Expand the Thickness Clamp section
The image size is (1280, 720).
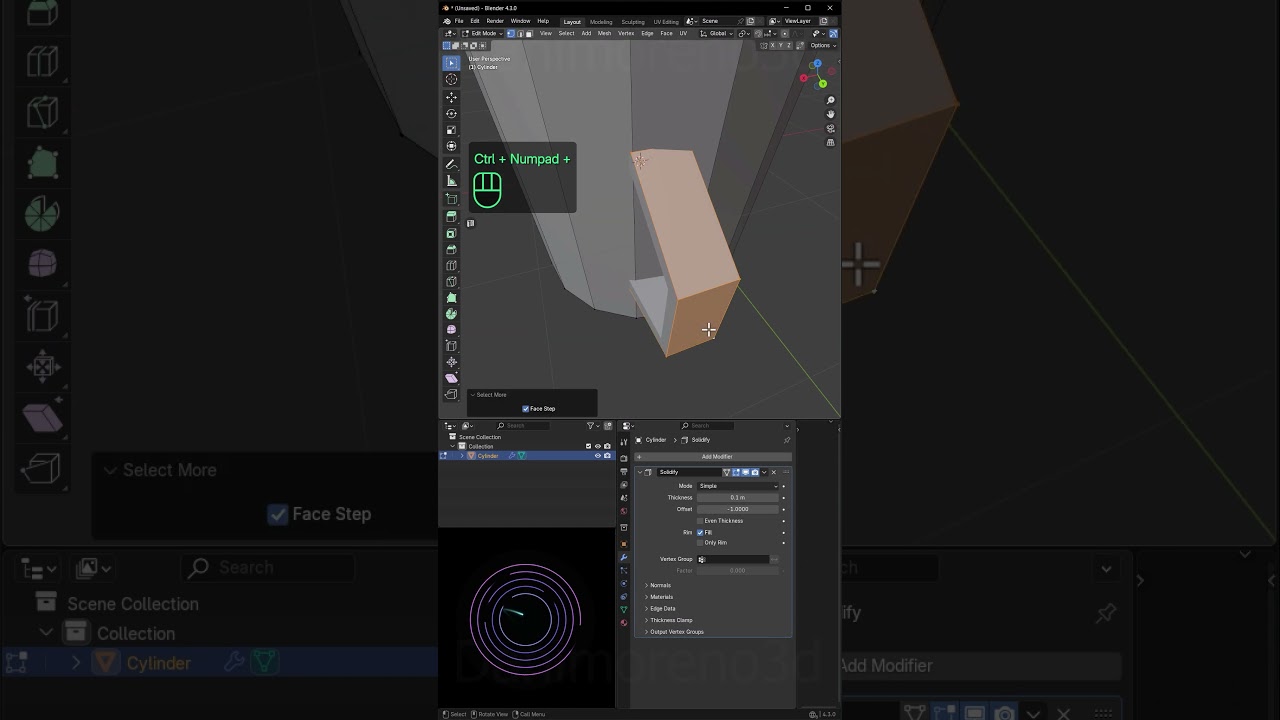point(670,620)
